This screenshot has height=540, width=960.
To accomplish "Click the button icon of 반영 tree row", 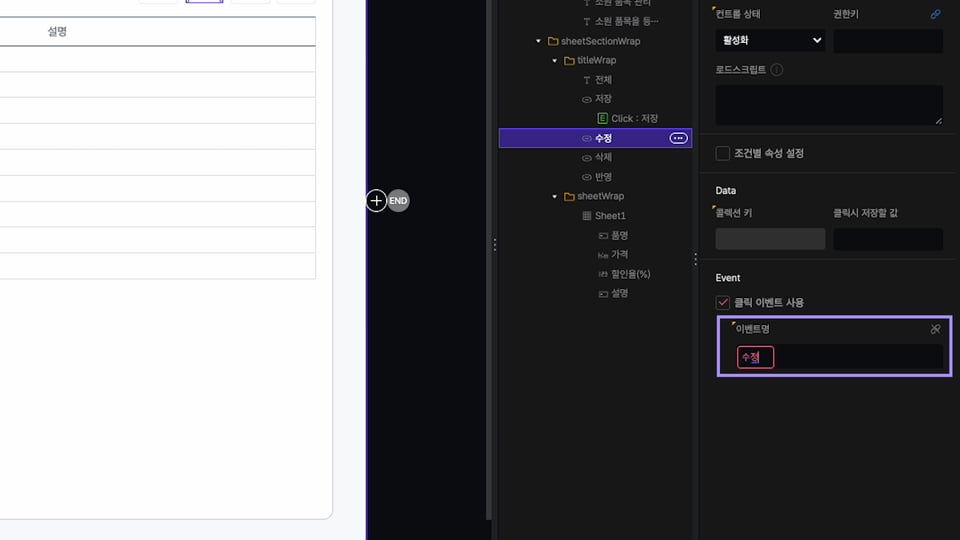I will pos(587,177).
